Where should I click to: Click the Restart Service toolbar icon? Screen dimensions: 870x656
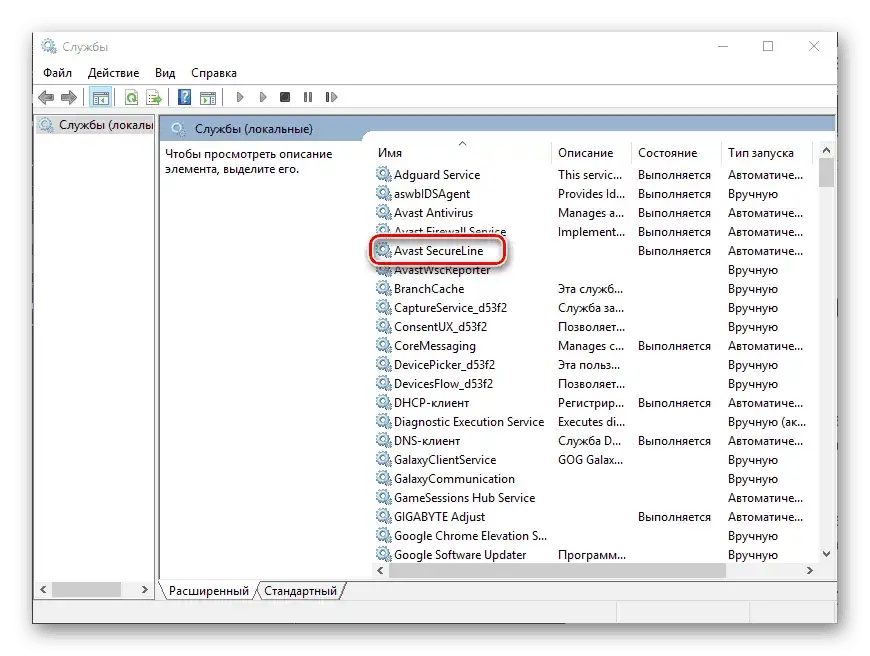tap(330, 97)
